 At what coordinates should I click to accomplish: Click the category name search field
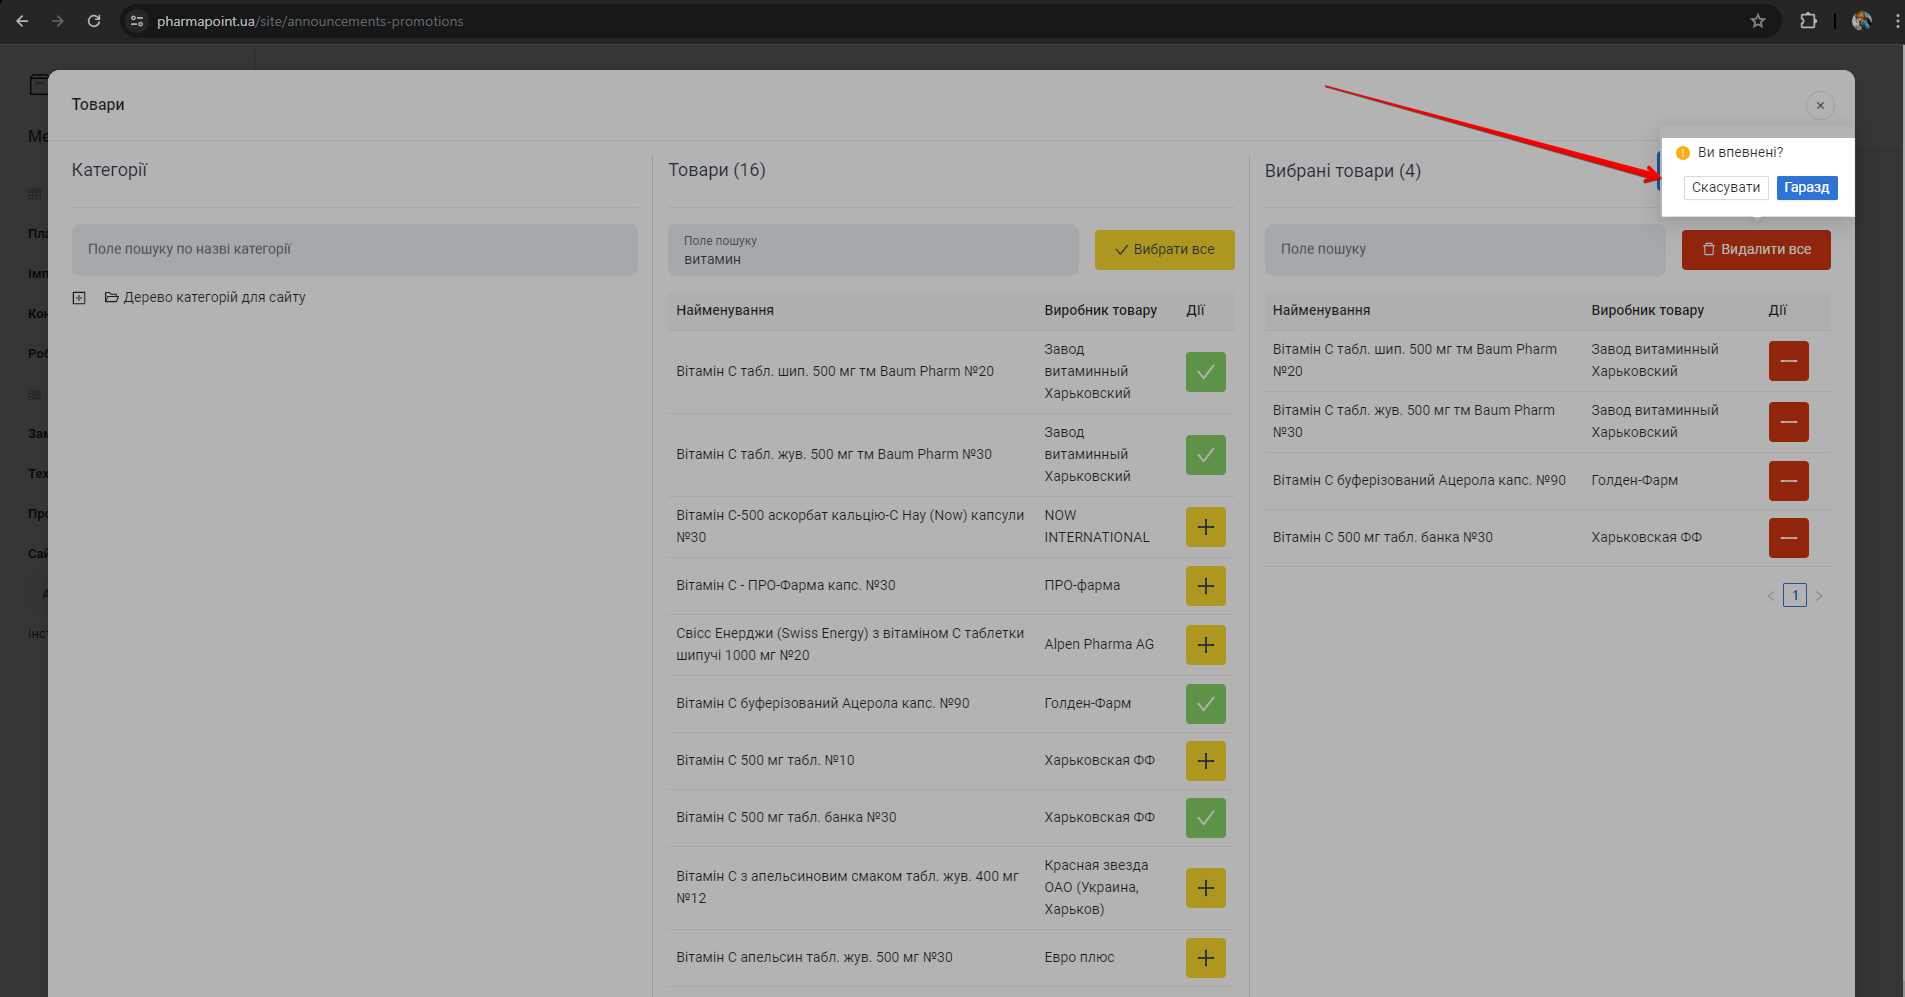point(354,250)
